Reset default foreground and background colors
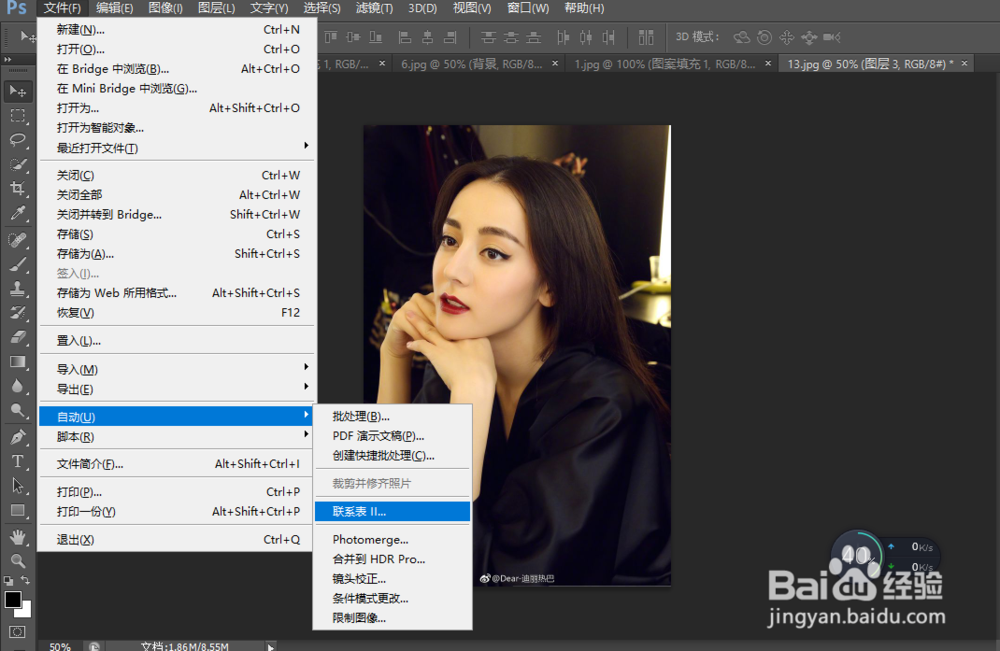This screenshot has height=651, width=1000. click(8, 580)
